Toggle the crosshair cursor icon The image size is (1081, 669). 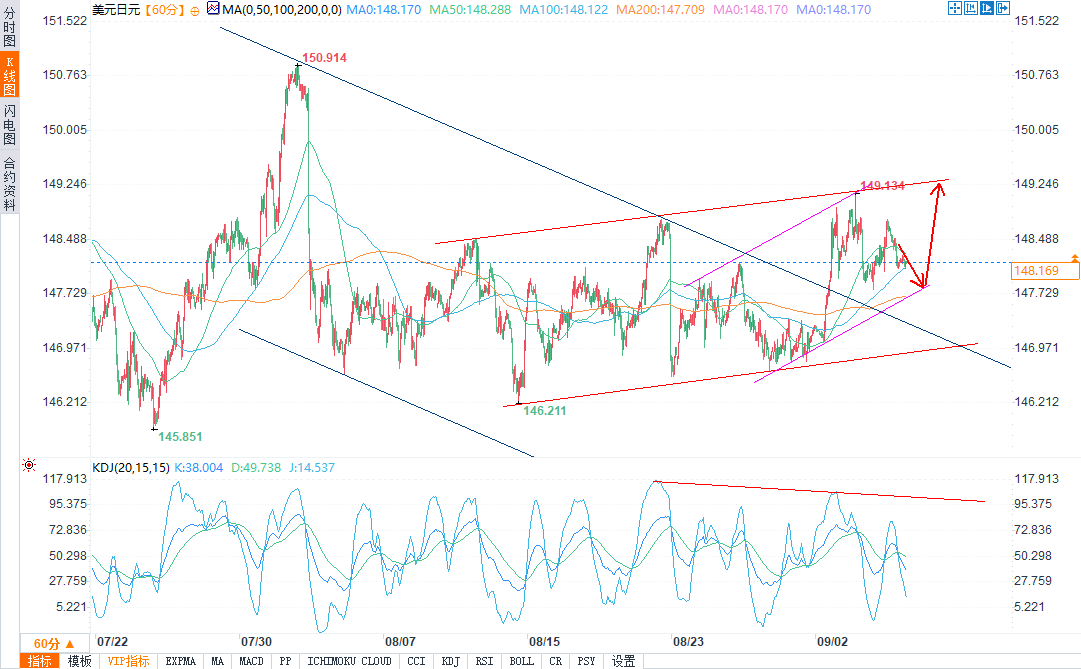point(955,8)
